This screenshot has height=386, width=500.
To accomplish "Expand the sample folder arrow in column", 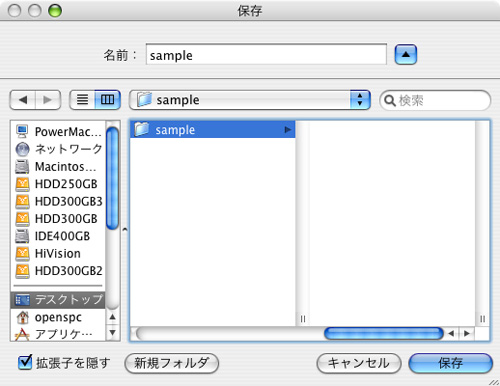I will tap(288, 130).
